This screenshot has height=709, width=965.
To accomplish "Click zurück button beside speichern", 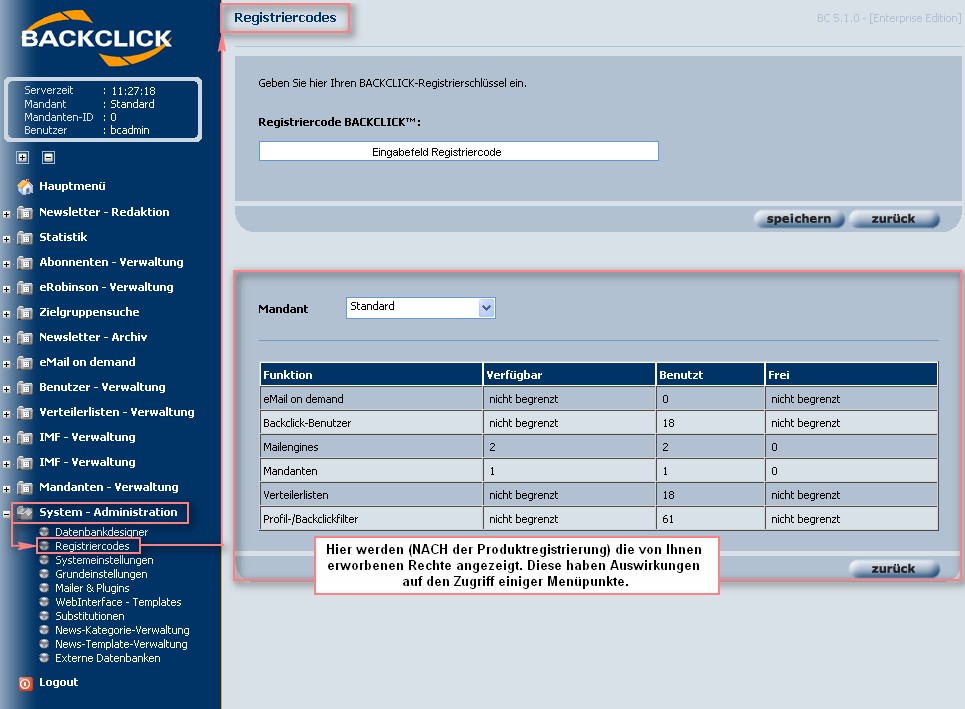I will [894, 219].
